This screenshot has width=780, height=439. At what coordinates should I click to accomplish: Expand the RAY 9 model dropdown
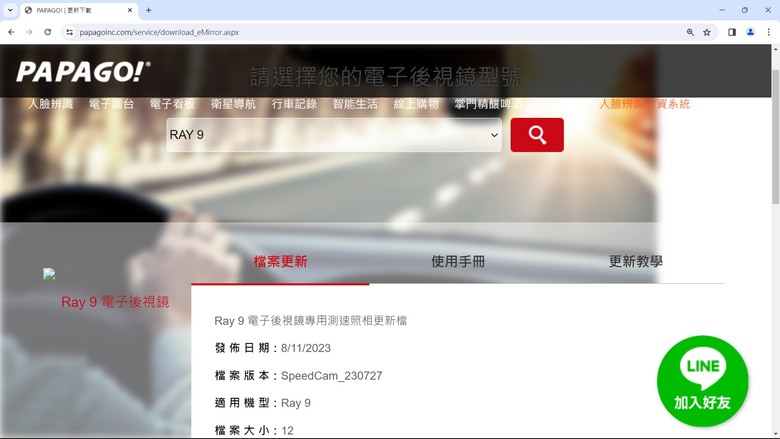(334, 135)
